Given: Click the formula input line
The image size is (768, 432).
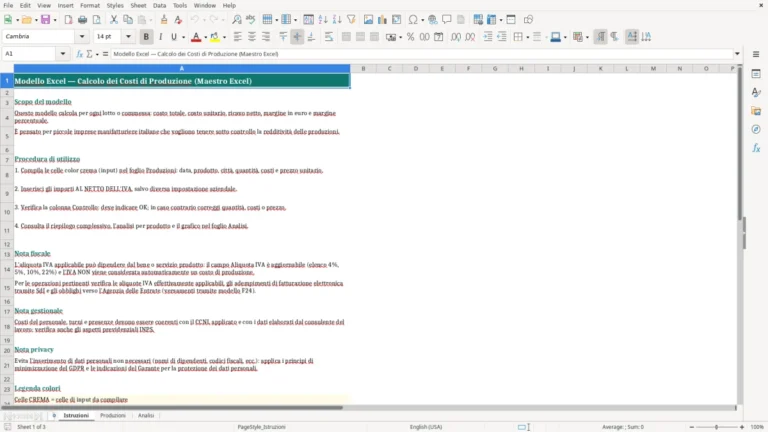Looking at the screenshot, I should [422, 54].
